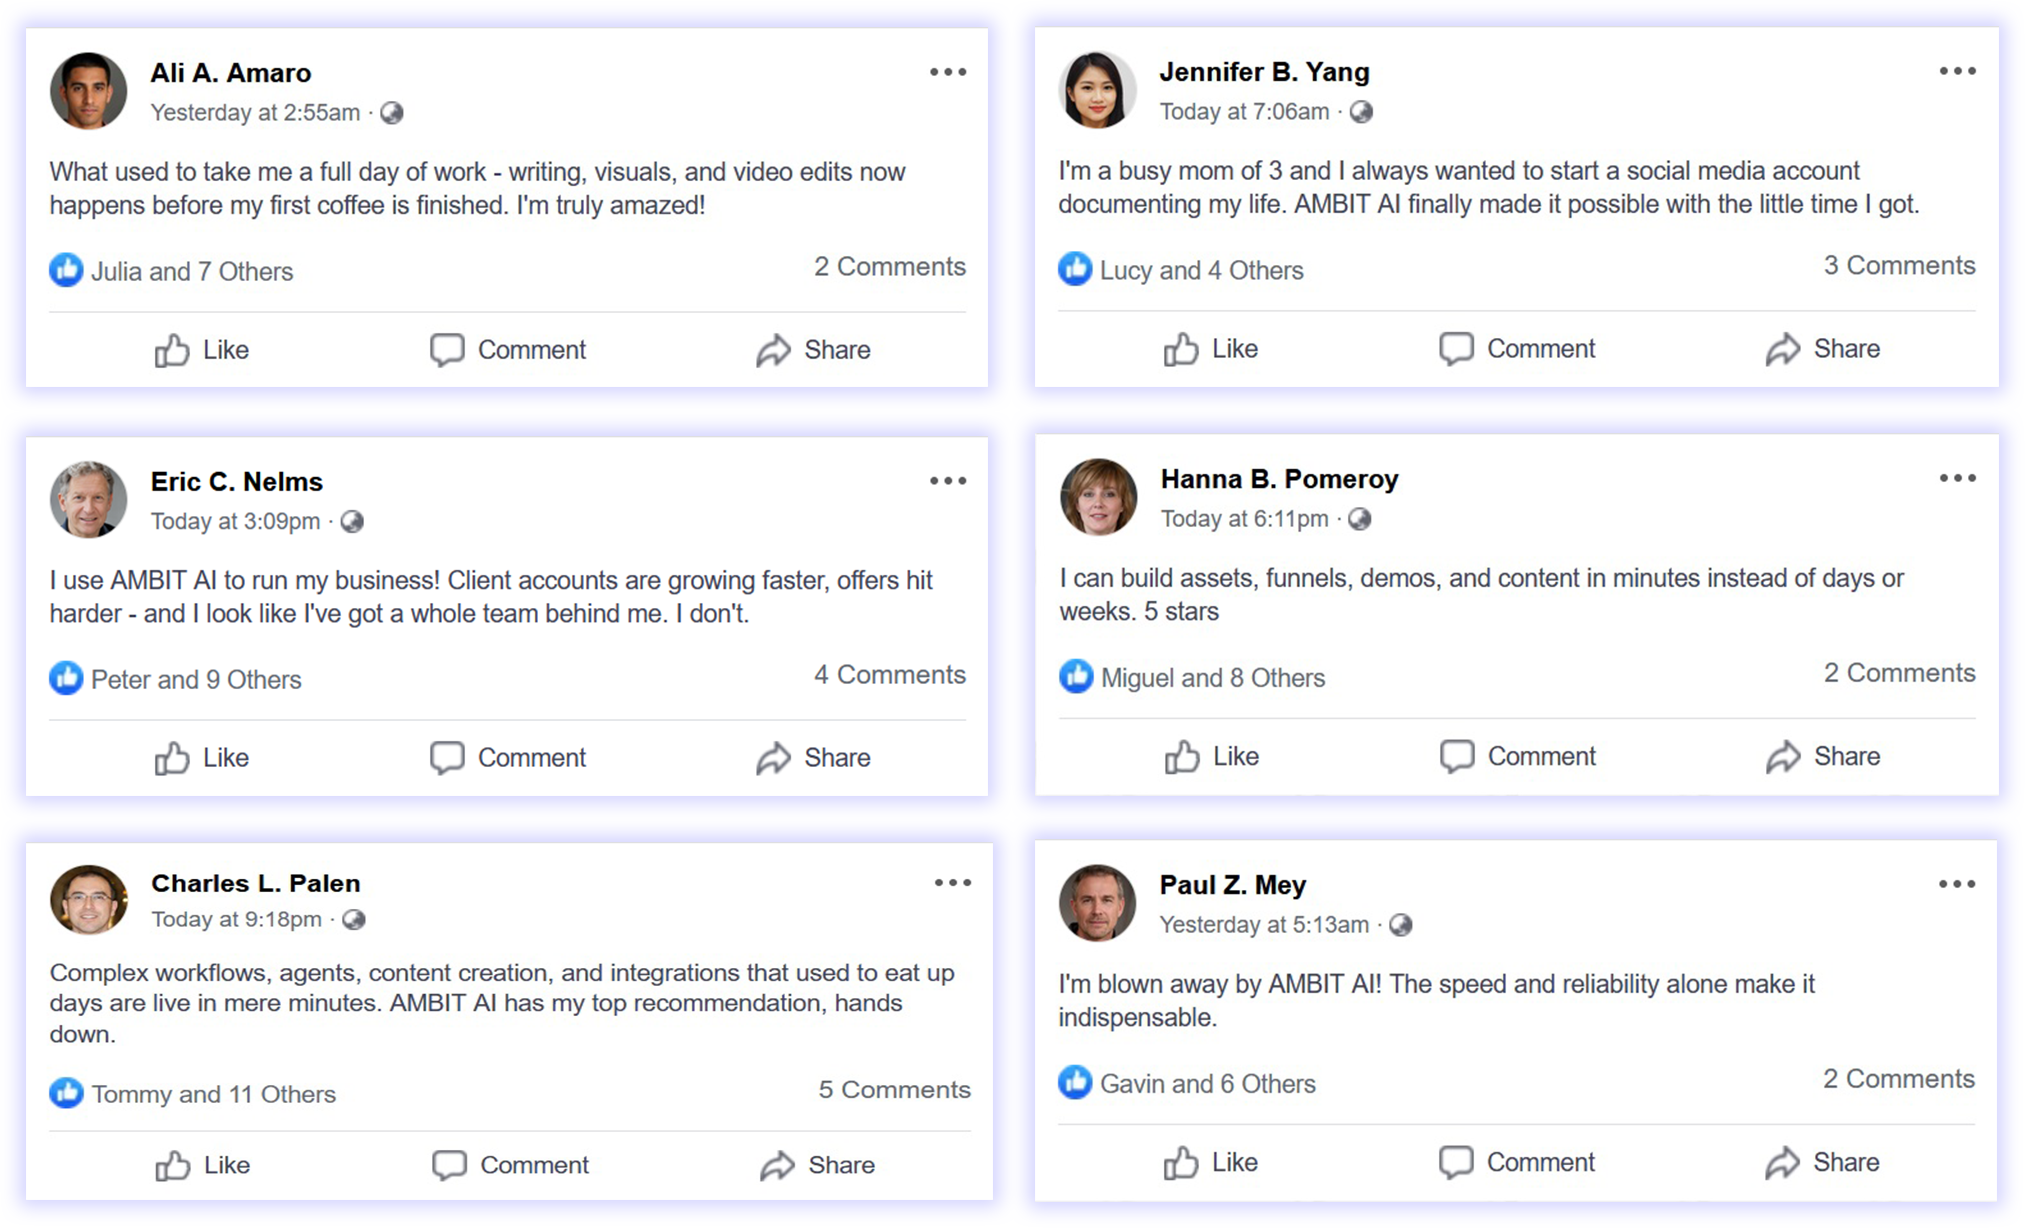2025x1228 pixels.
Task: Click the blue like reaction icon beside Julia
Action: (66, 270)
